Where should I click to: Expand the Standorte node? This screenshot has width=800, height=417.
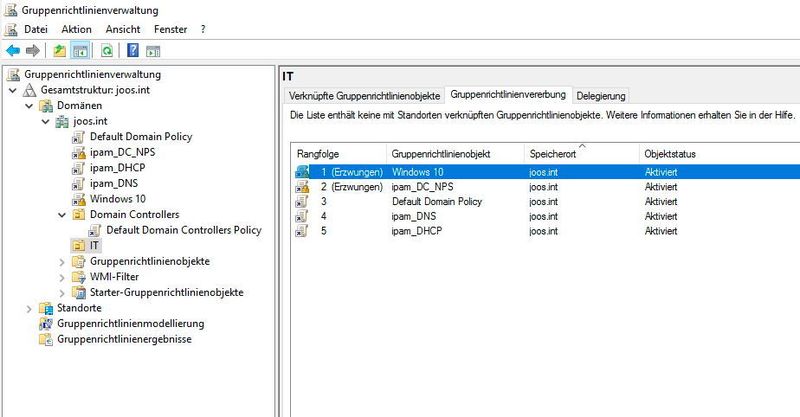point(29,308)
